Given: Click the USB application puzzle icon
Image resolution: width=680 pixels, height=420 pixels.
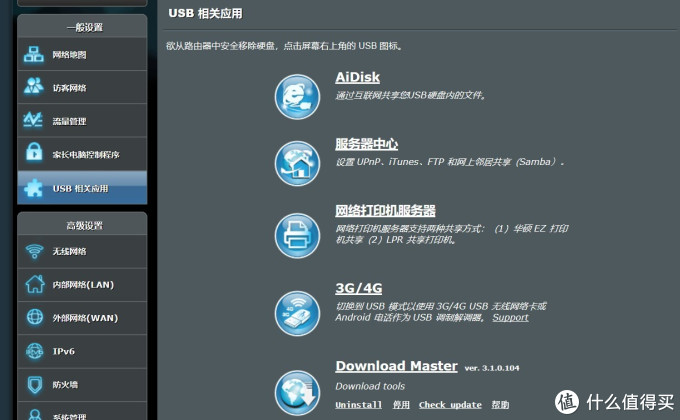Looking at the screenshot, I should 34,188.
